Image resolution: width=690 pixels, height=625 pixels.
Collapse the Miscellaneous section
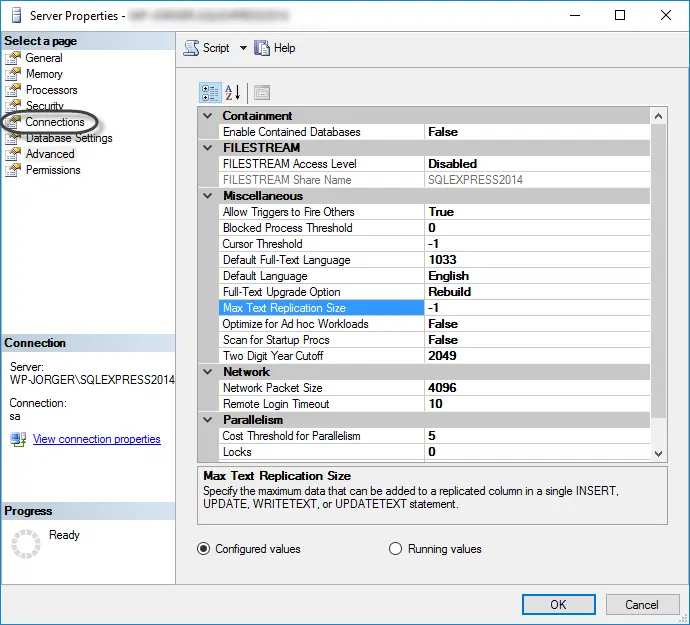click(x=208, y=196)
